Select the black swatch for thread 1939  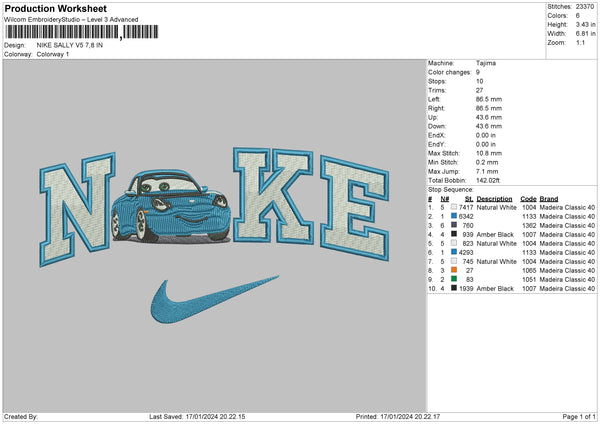coord(454,288)
